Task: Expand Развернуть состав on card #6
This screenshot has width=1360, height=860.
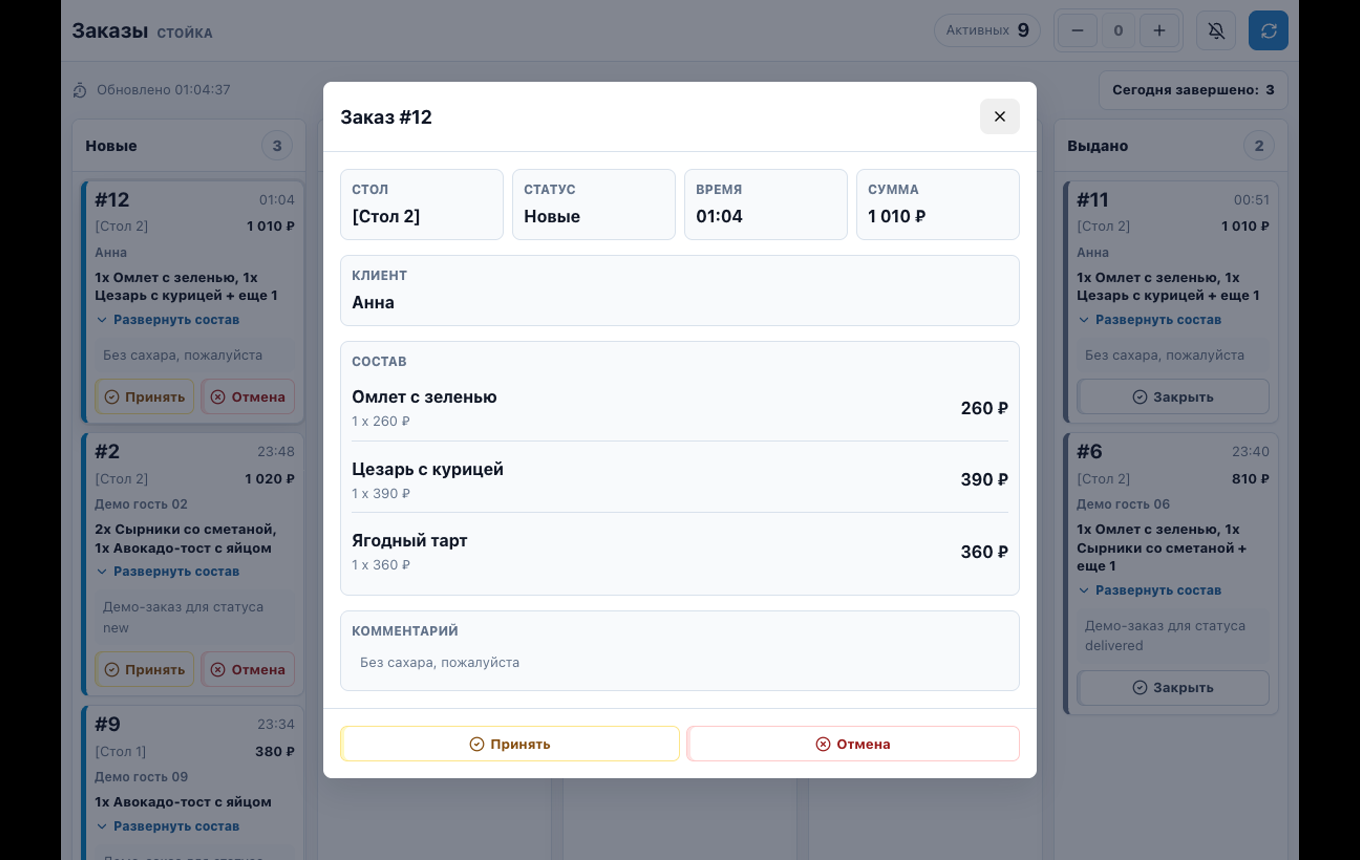Action: [x=1150, y=591]
